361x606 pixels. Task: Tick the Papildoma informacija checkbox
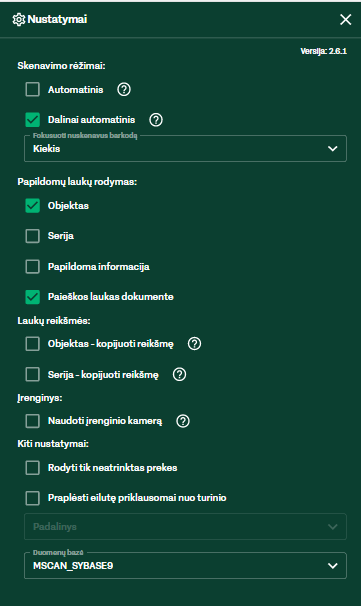point(32,267)
